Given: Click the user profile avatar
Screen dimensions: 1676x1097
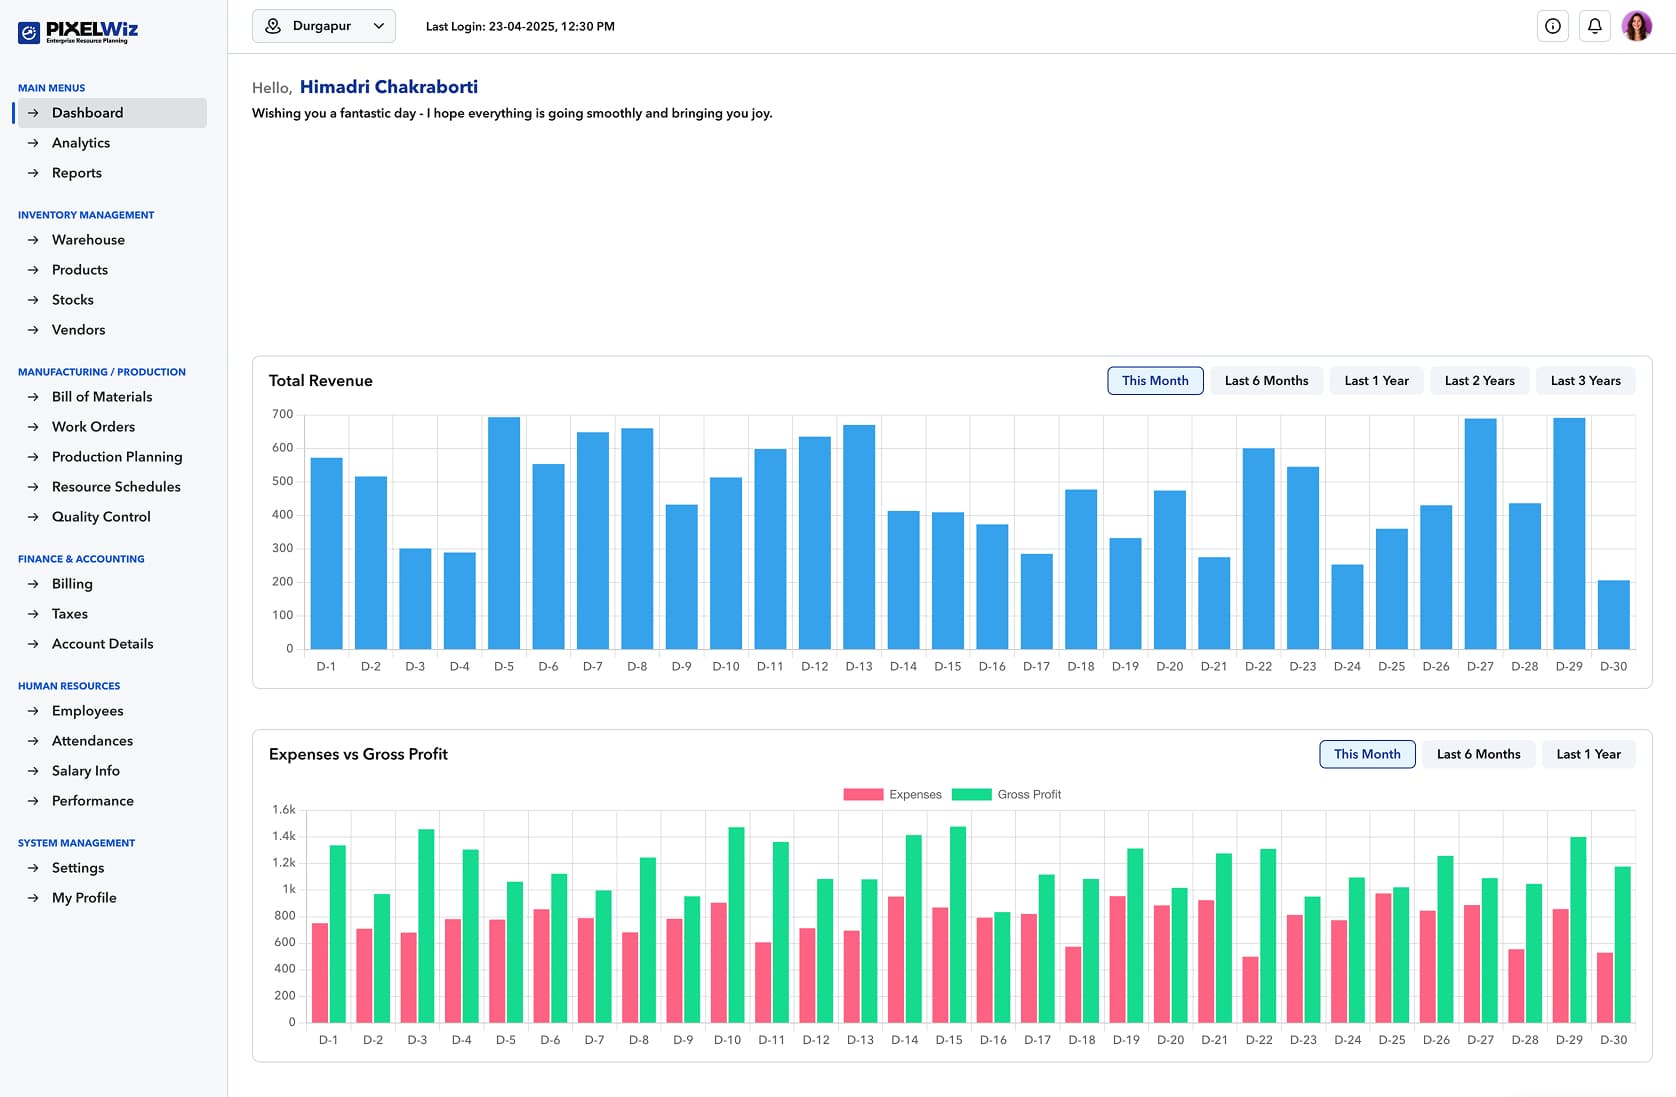Looking at the screenshot, I should coord(1637,26).
